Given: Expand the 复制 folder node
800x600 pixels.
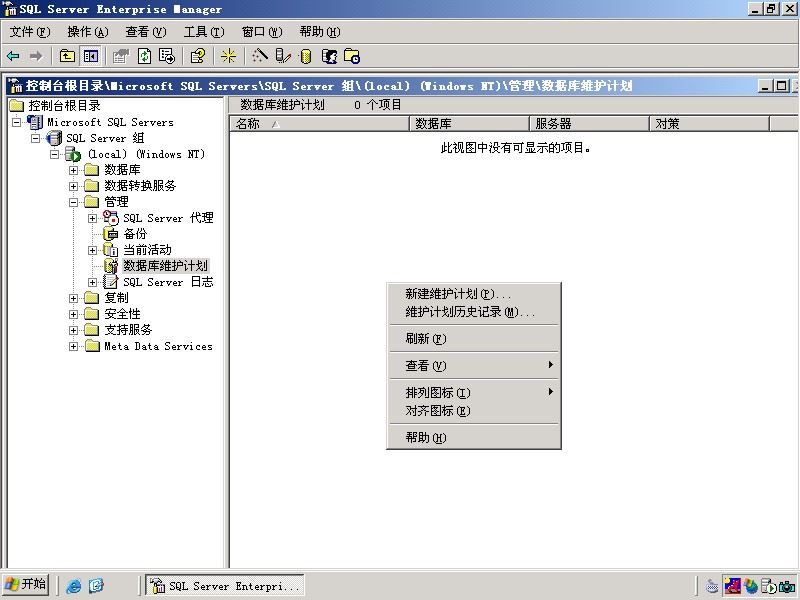Looking at the screenshot, I should pos(73,298).
